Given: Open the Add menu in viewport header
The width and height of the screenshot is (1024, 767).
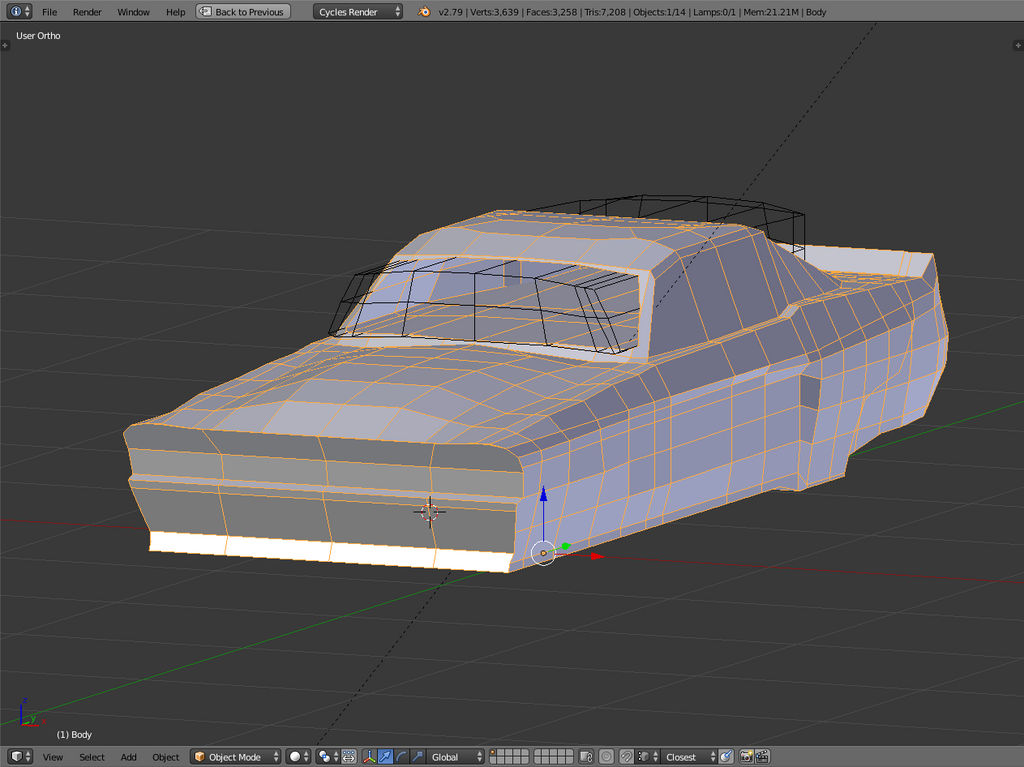Looking at the screenshot, I should (129, 757).
